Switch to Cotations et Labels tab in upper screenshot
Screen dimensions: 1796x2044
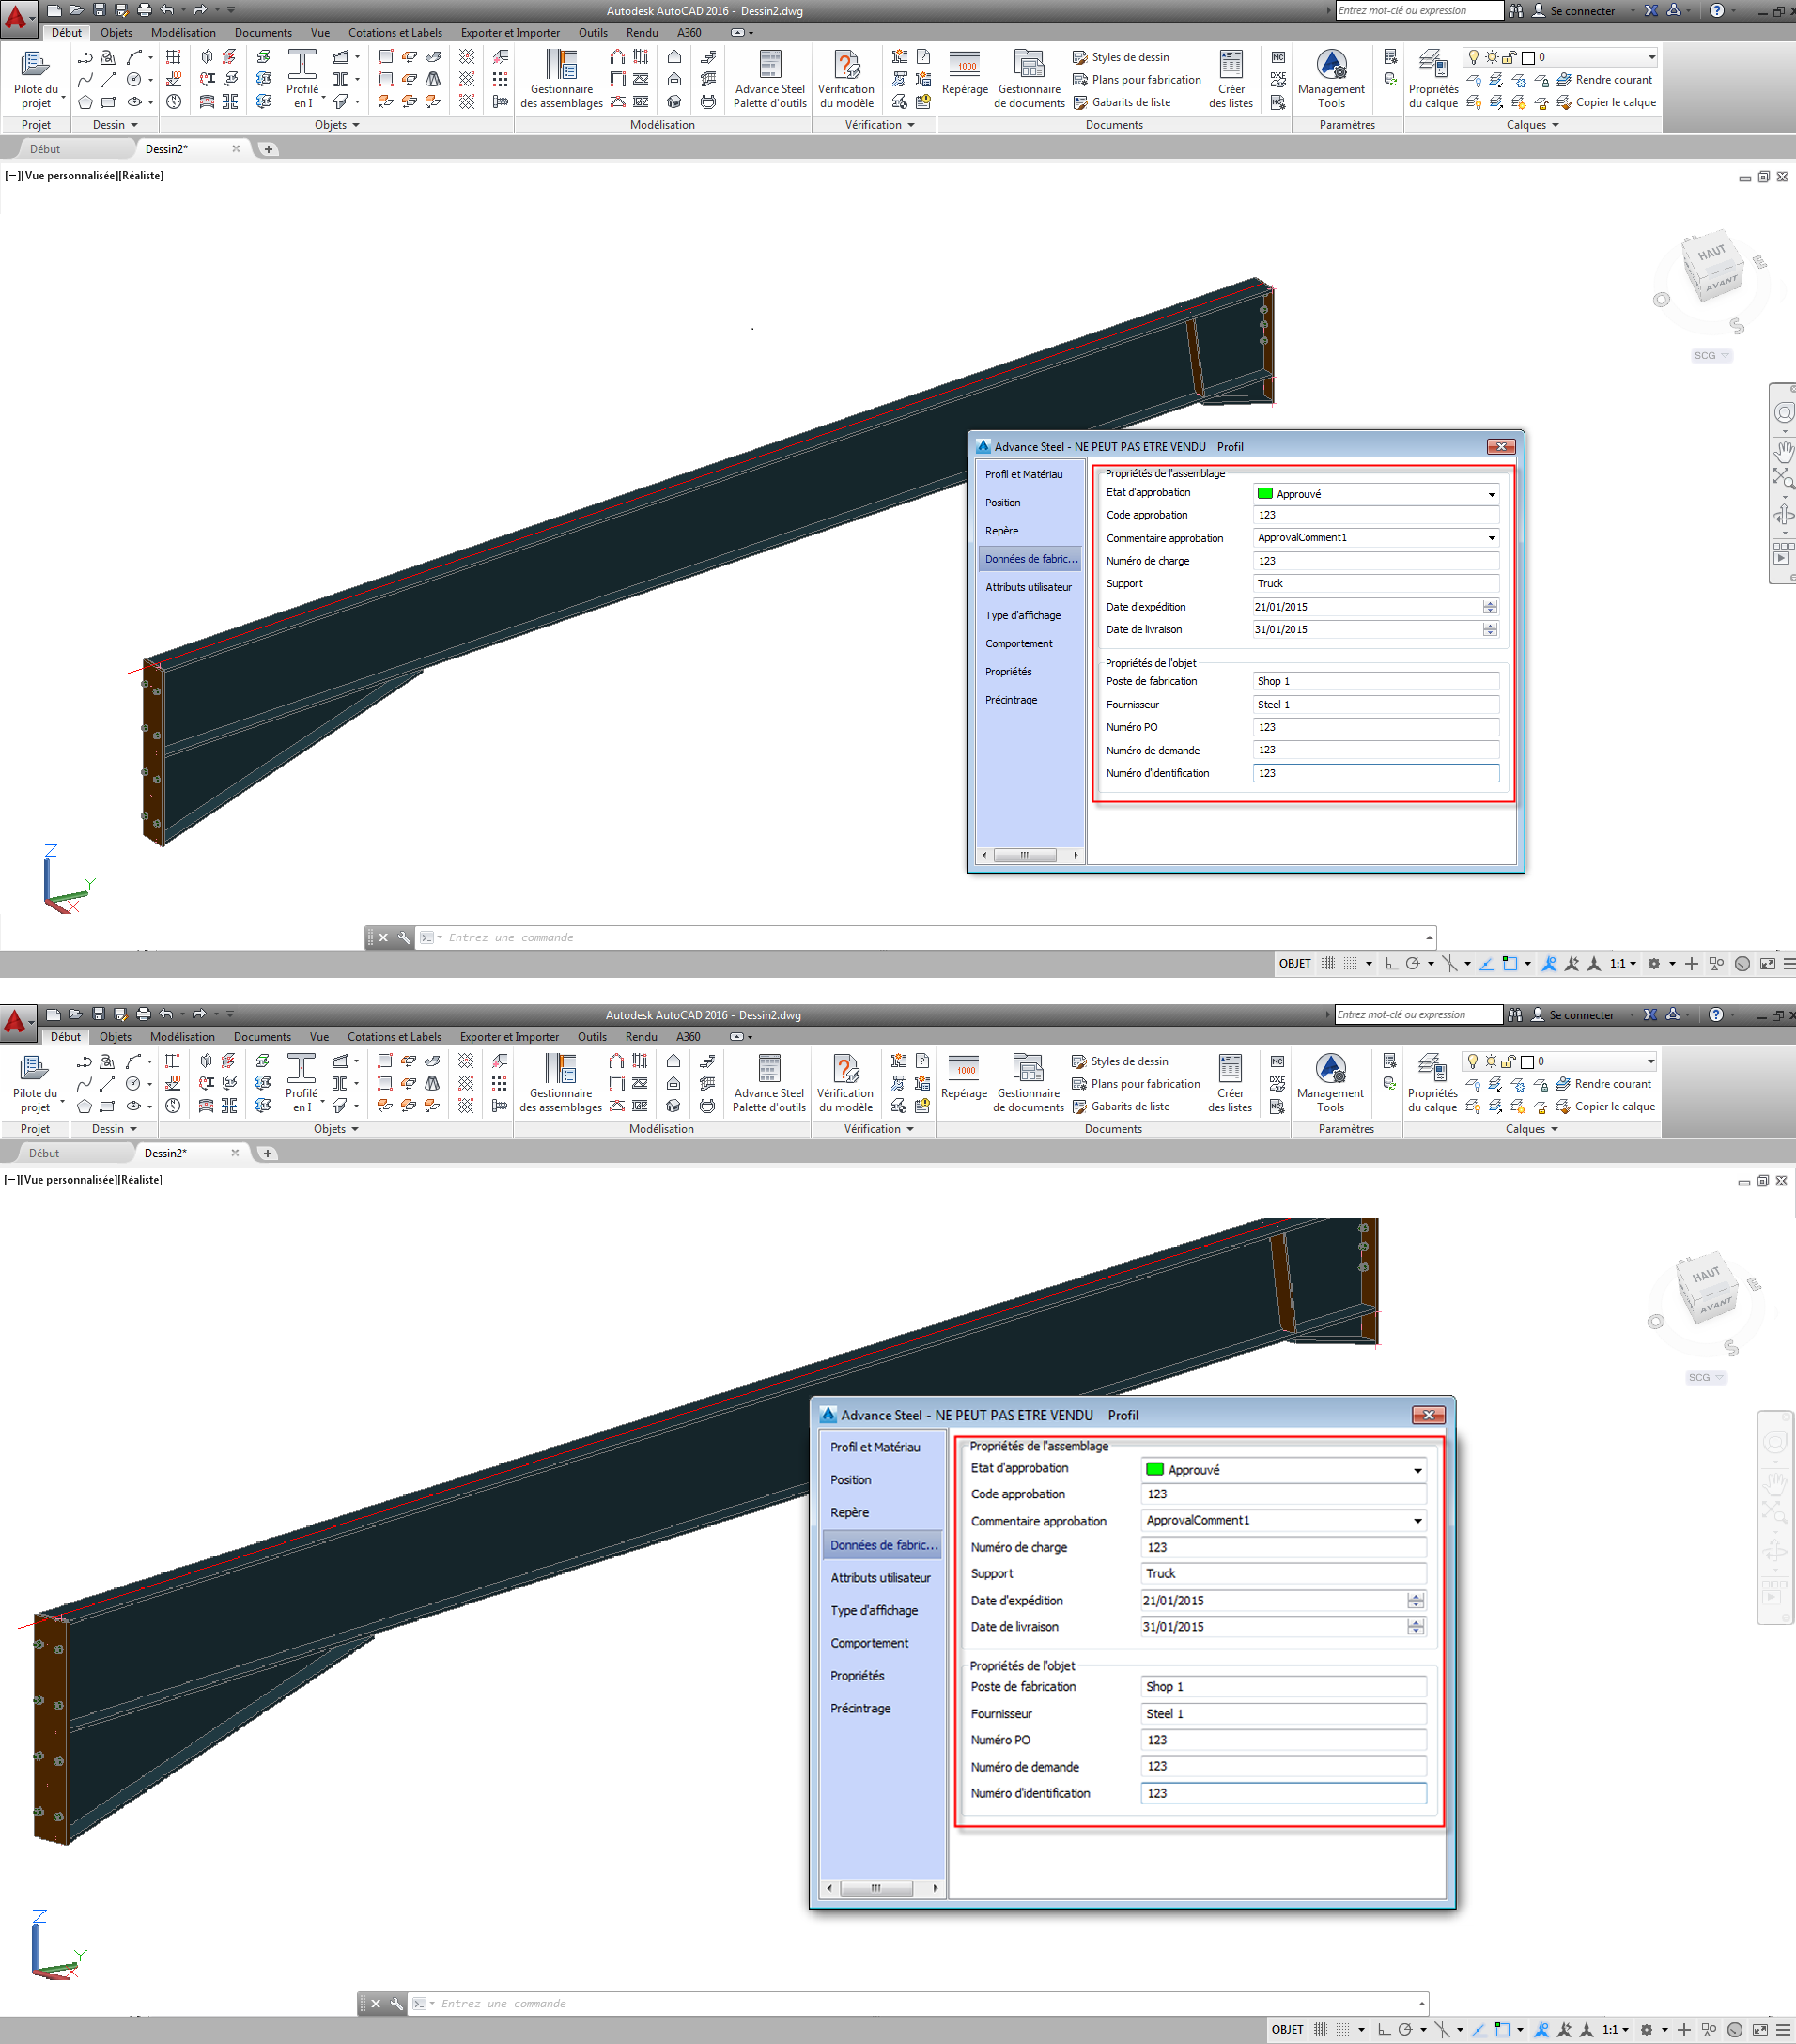point(395,33)
